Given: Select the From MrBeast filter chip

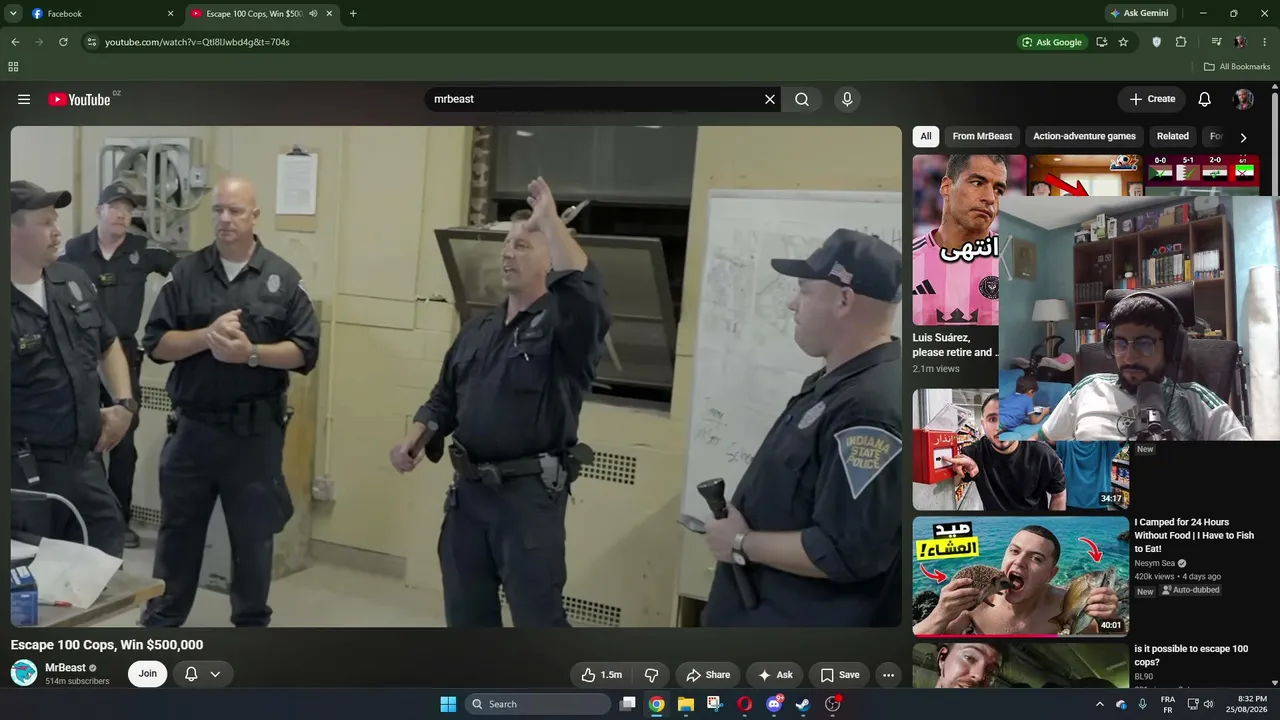Looking at the screenshot, I should point(982,136).
